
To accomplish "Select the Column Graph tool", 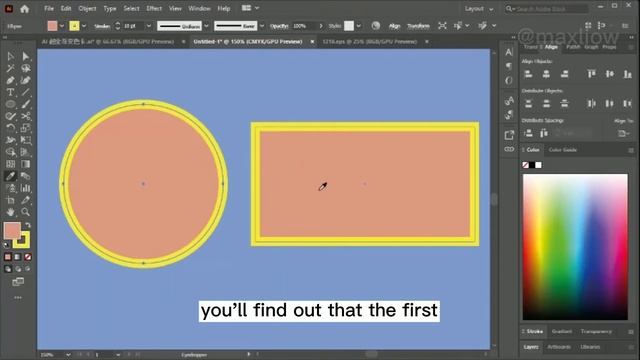I will click(25, 188).
